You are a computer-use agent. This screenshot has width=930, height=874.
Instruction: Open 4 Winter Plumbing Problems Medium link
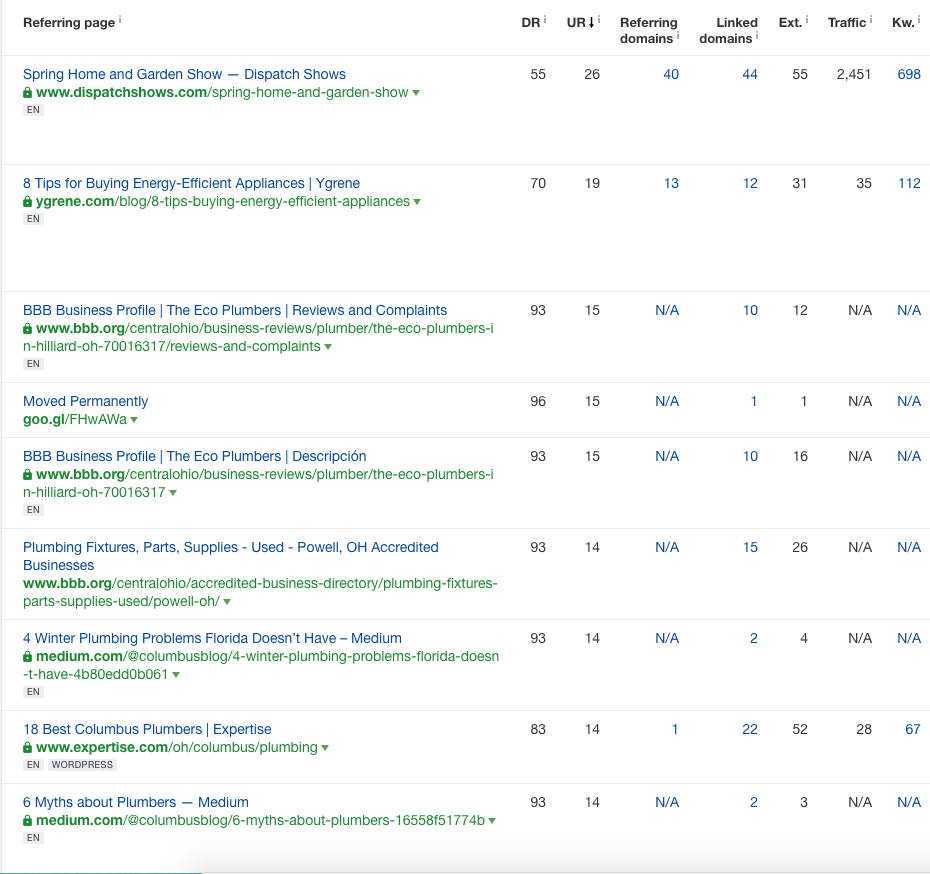212,638
